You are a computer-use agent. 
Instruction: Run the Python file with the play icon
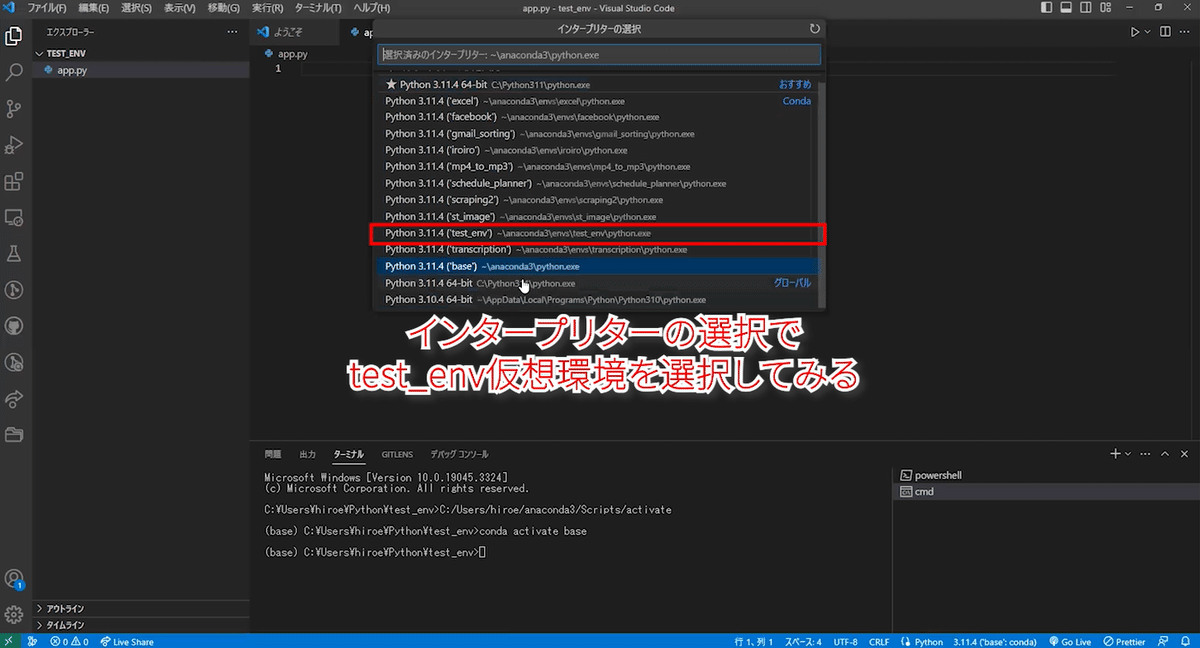1135,32
